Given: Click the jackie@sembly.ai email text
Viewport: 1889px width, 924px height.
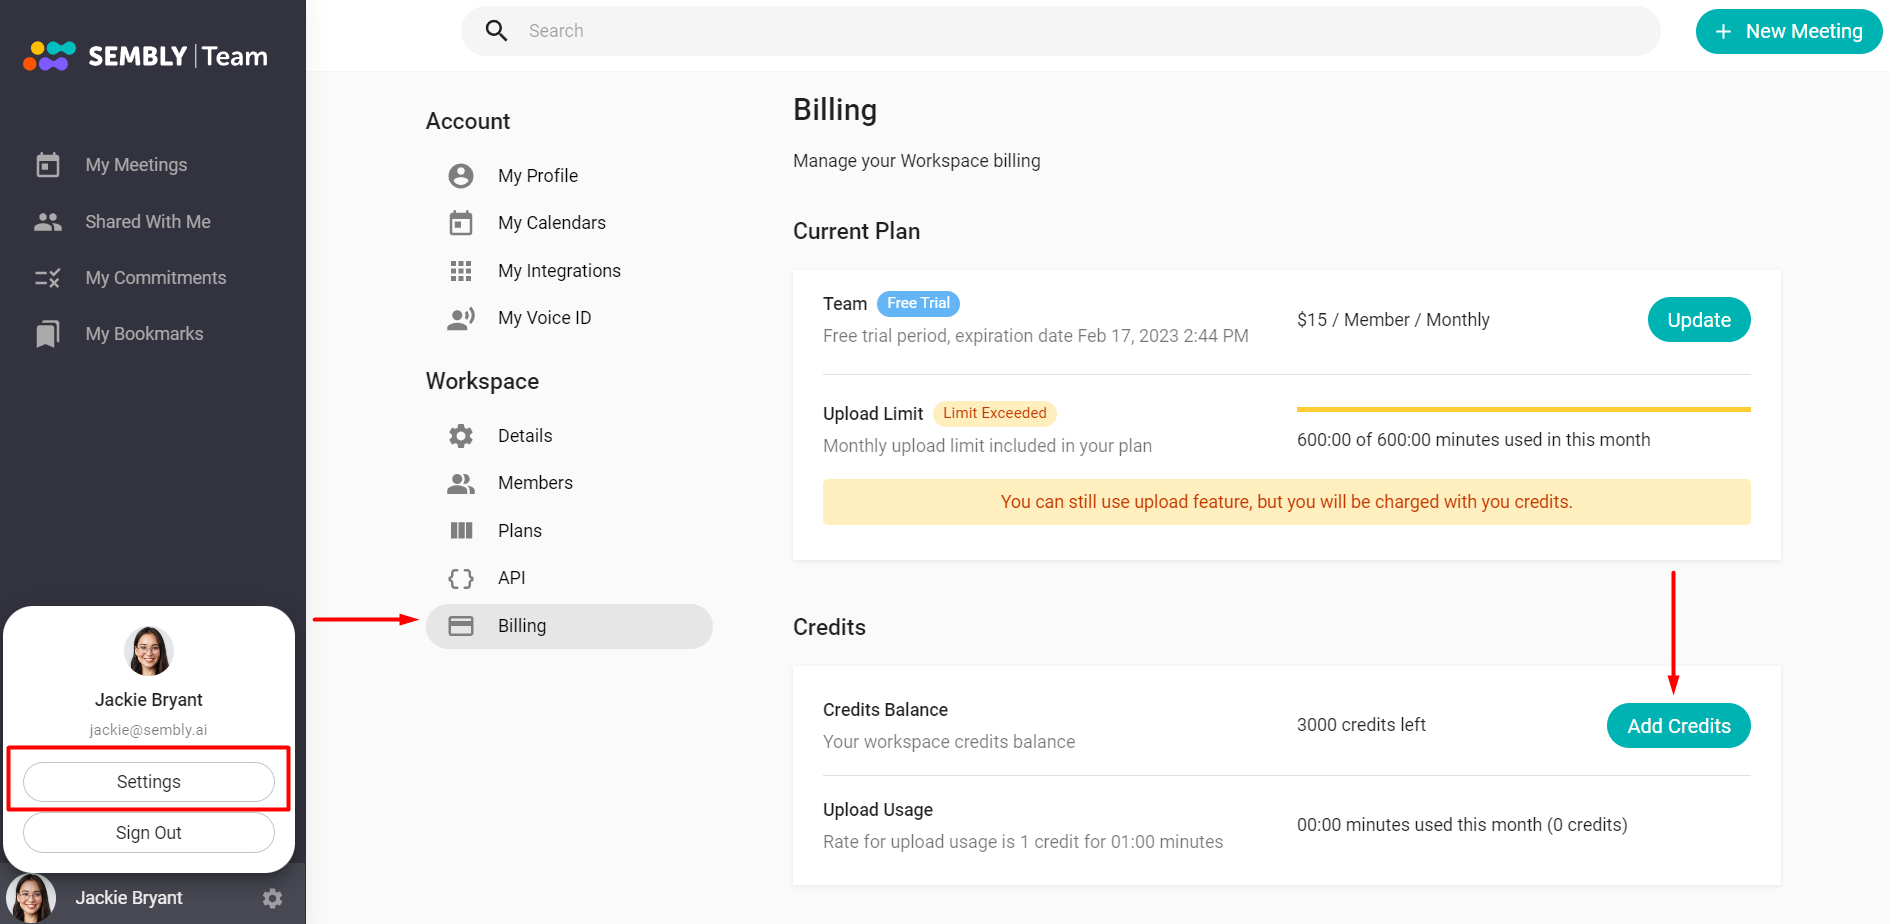Looking at the screenshot, I should pyautogui.click(x=149, y=730).
